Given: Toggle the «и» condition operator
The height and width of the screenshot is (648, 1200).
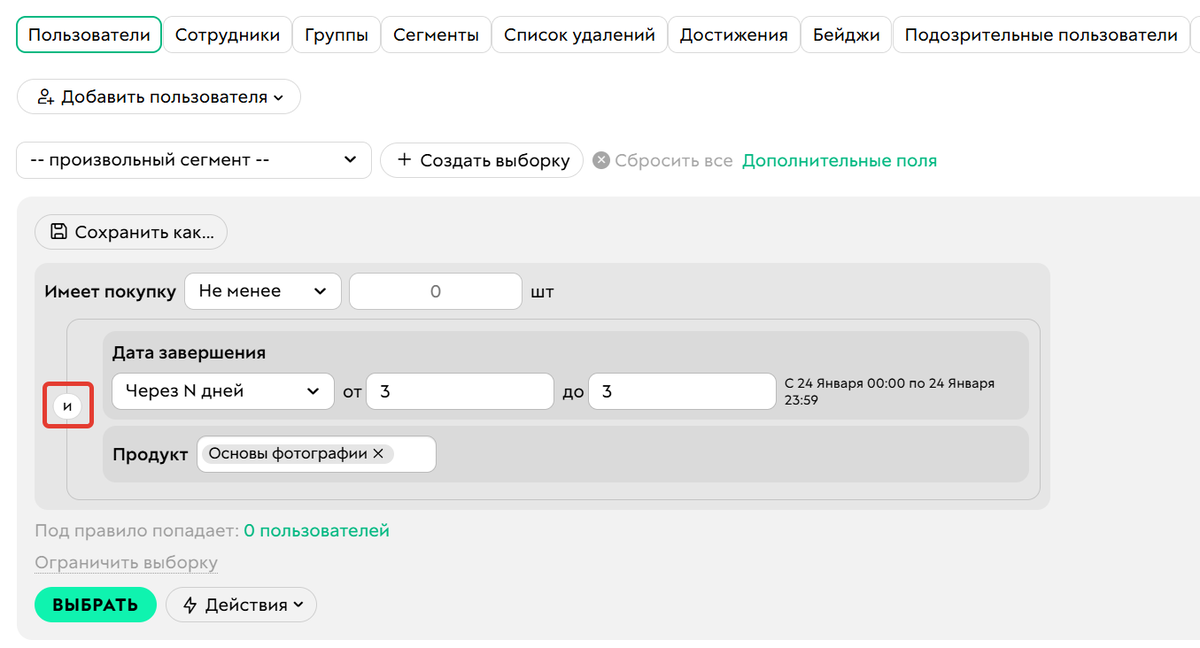Looking at the screenshot, I should click(x=67, y=405).
